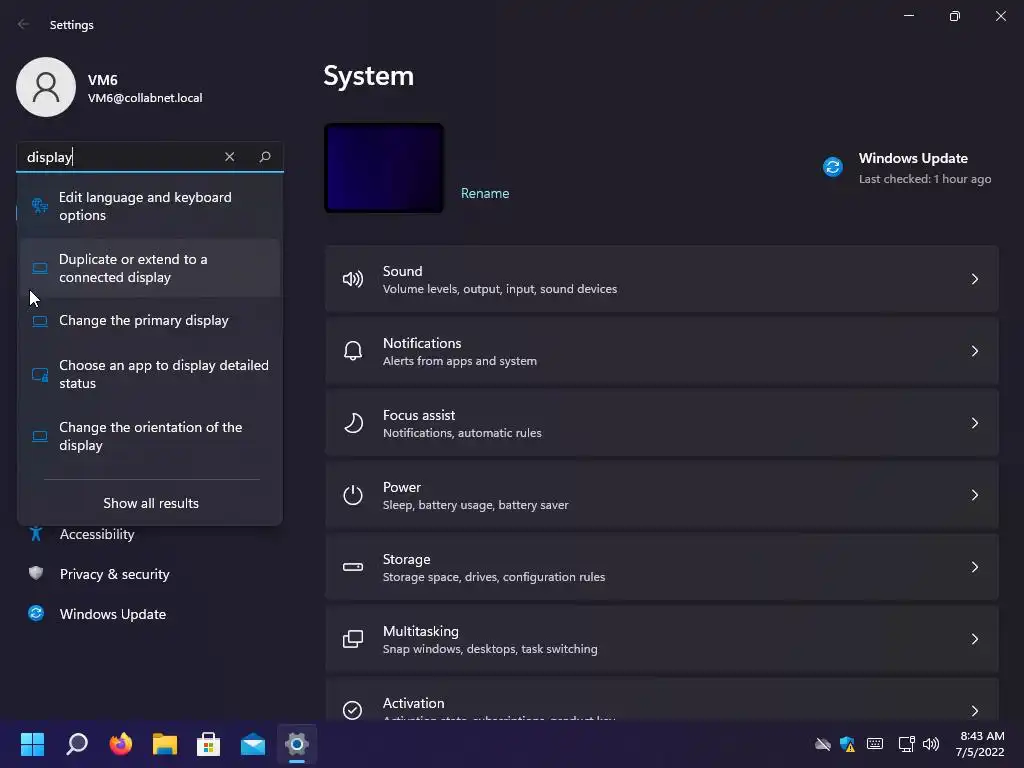1024x768 pixels.
Task: Expand the Focus assist chevron
Action: [974, 423]
